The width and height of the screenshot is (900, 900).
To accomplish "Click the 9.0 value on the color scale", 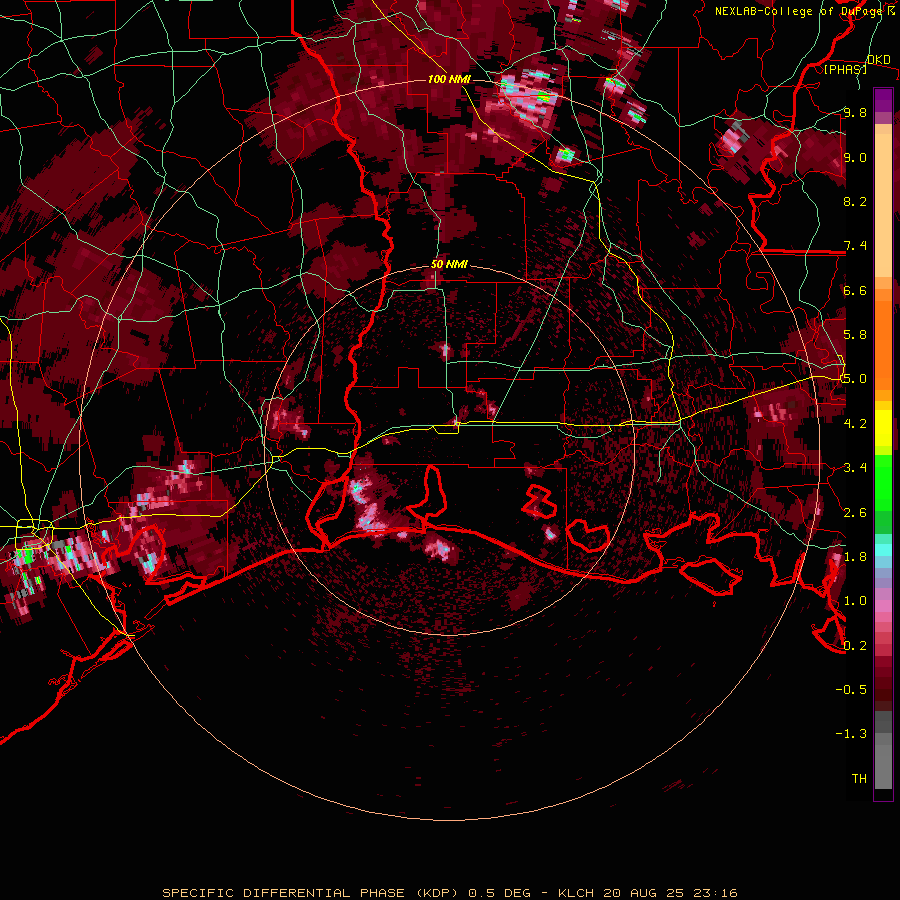I will pos(855,157).
